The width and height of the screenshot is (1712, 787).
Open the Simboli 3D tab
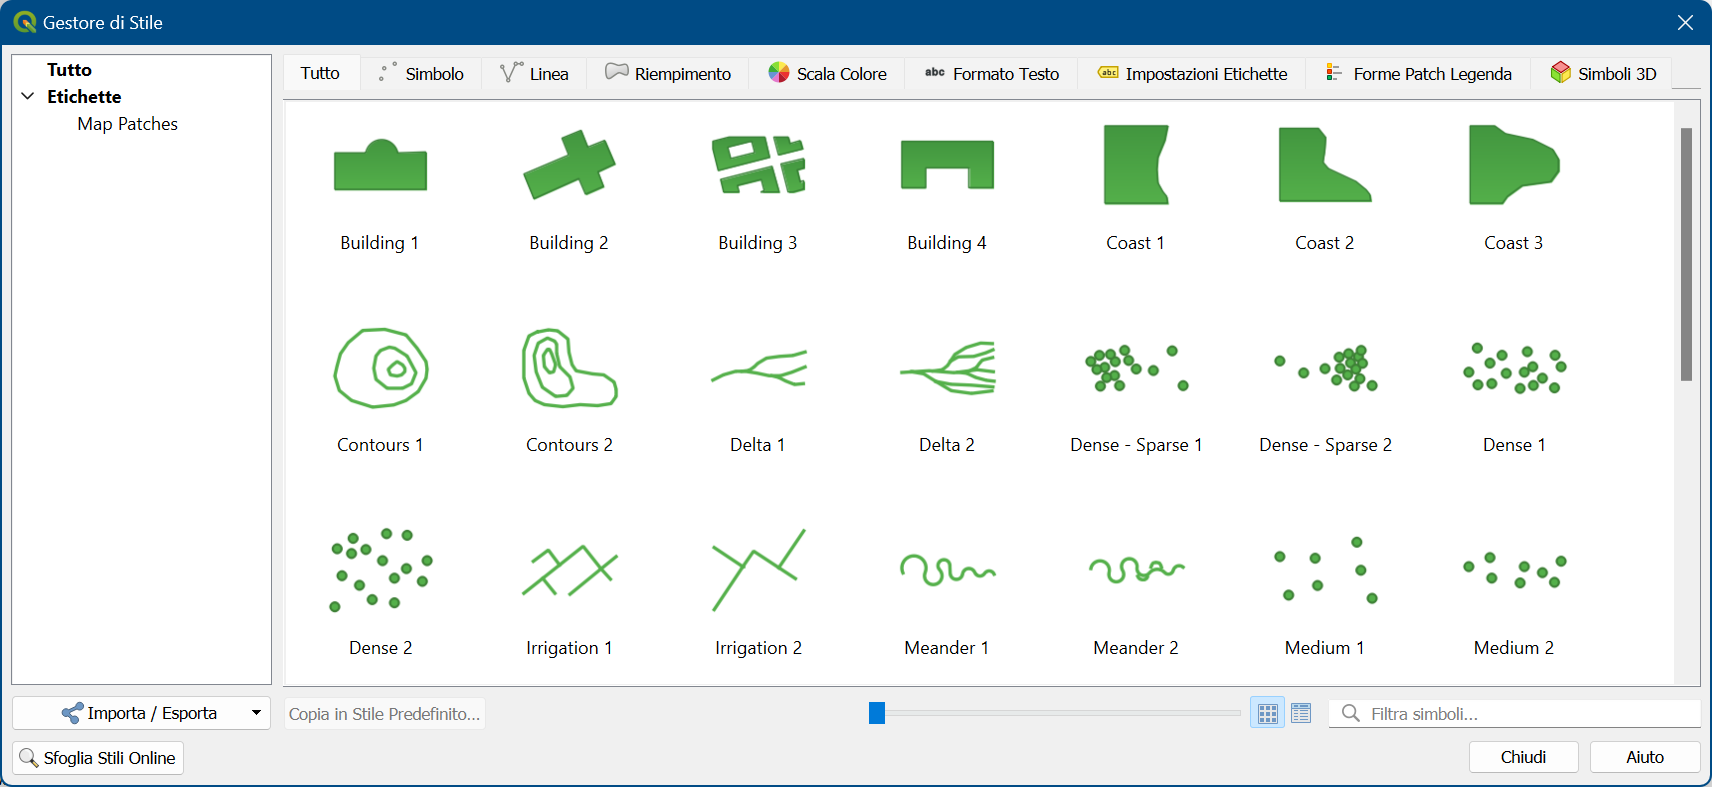click(x=1602, y=73)
